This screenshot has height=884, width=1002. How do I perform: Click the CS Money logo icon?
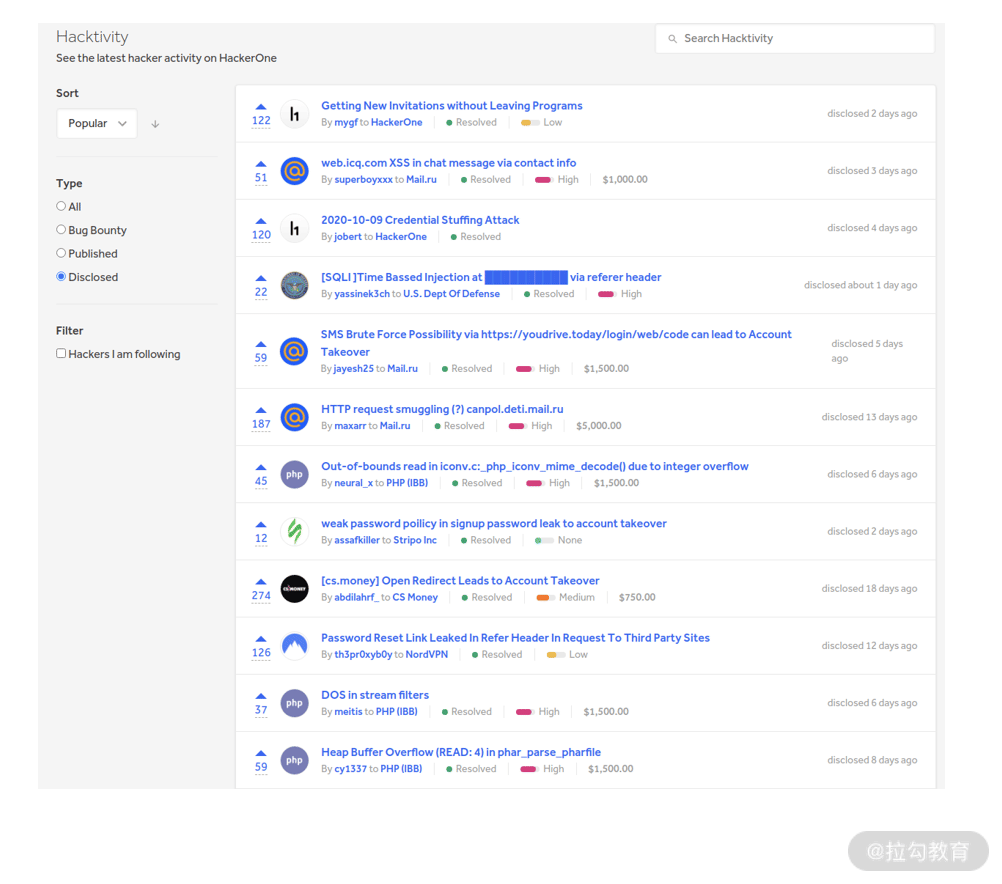(295, 589)
